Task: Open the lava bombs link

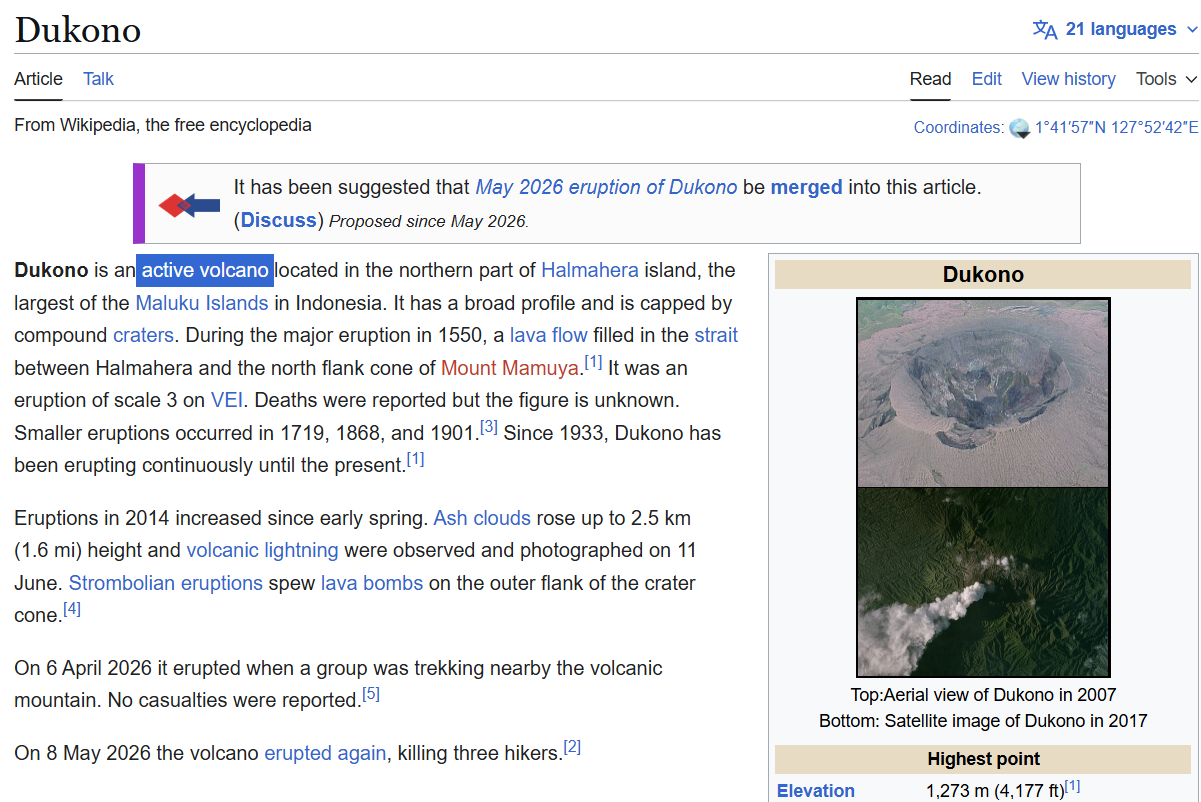Action: pyautogui.click(x=372, y=583)
